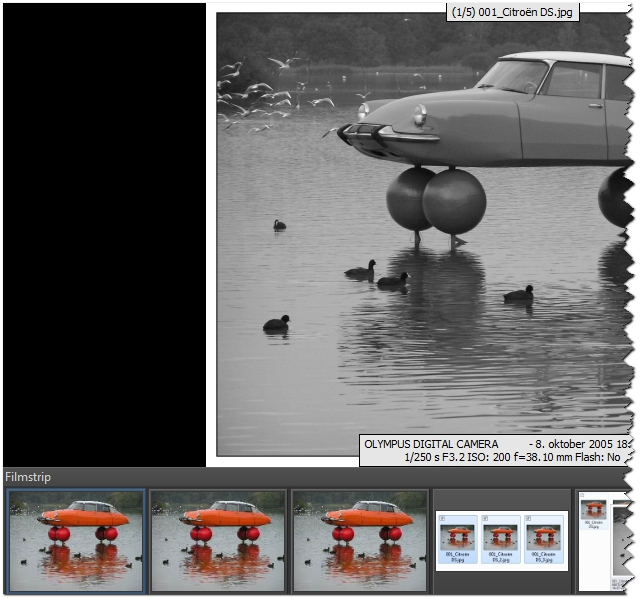Click the small file icon in fifth thumbnail

point(592,515)
